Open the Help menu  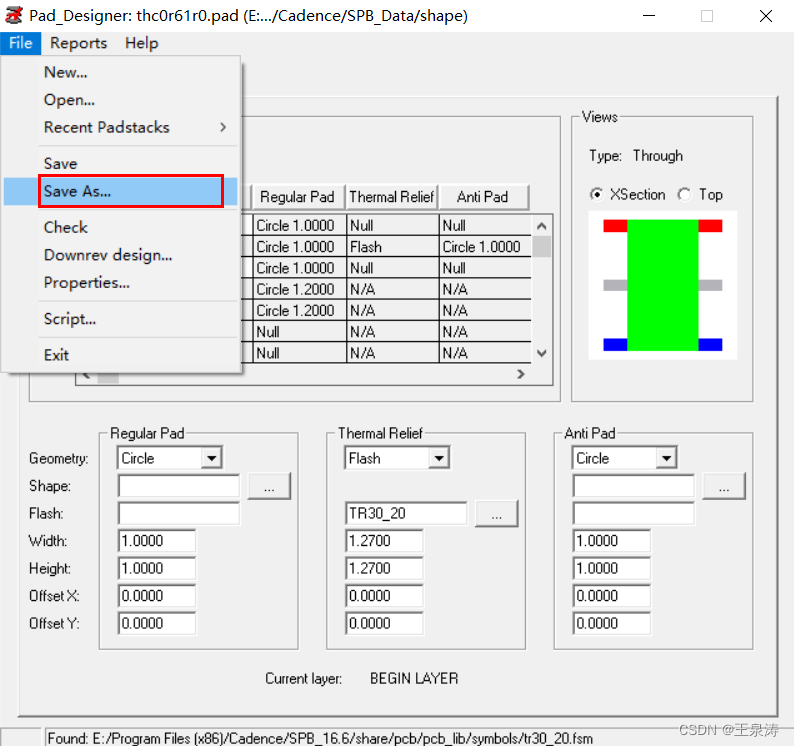point(142,43)
